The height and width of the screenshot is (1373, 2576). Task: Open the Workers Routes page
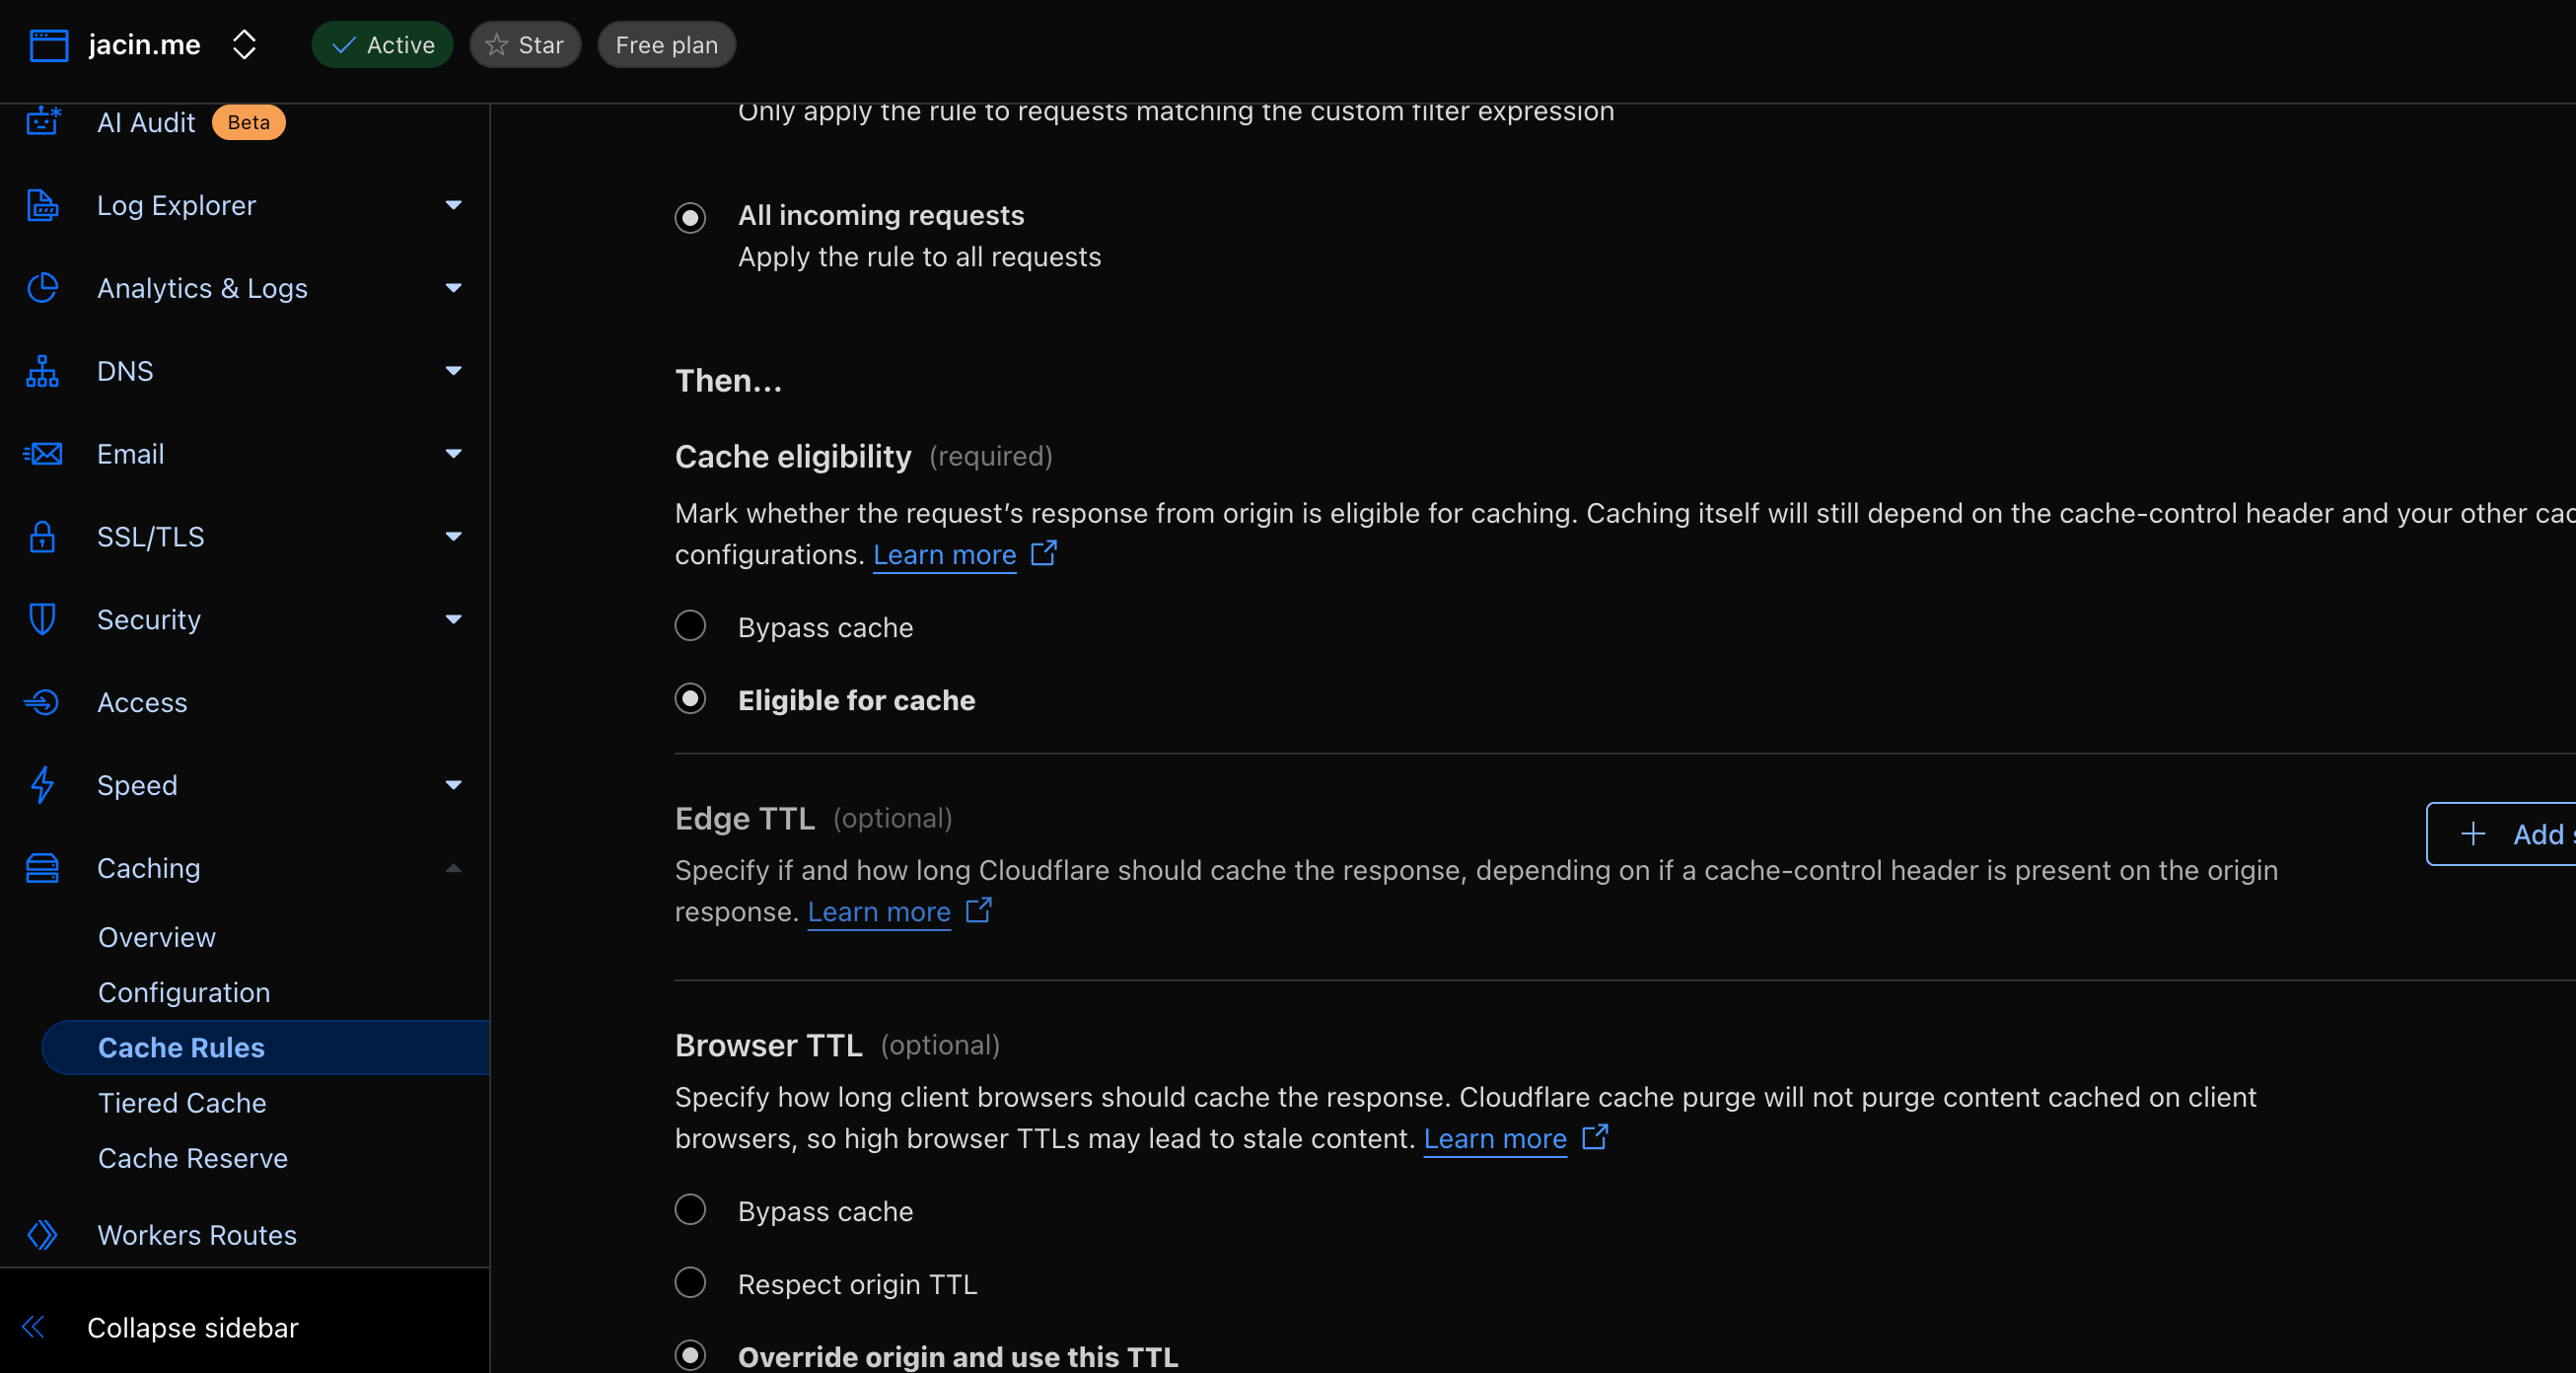[197, 1235]
